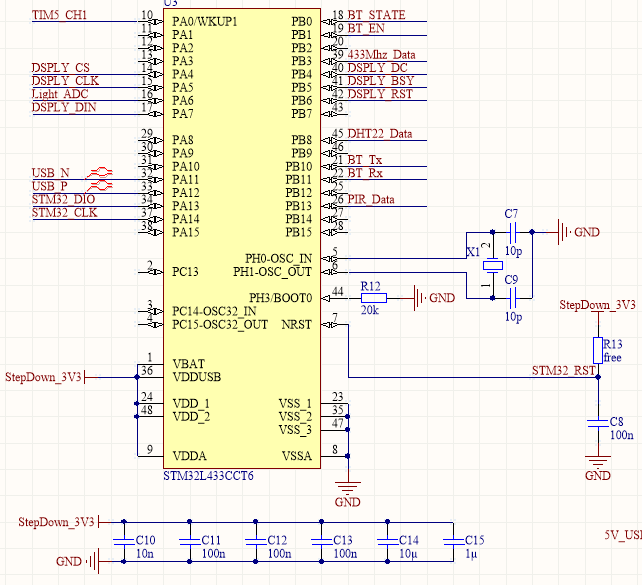Select resistor R13 symbol
Screen dimensions: 642x585
(598, 350)
